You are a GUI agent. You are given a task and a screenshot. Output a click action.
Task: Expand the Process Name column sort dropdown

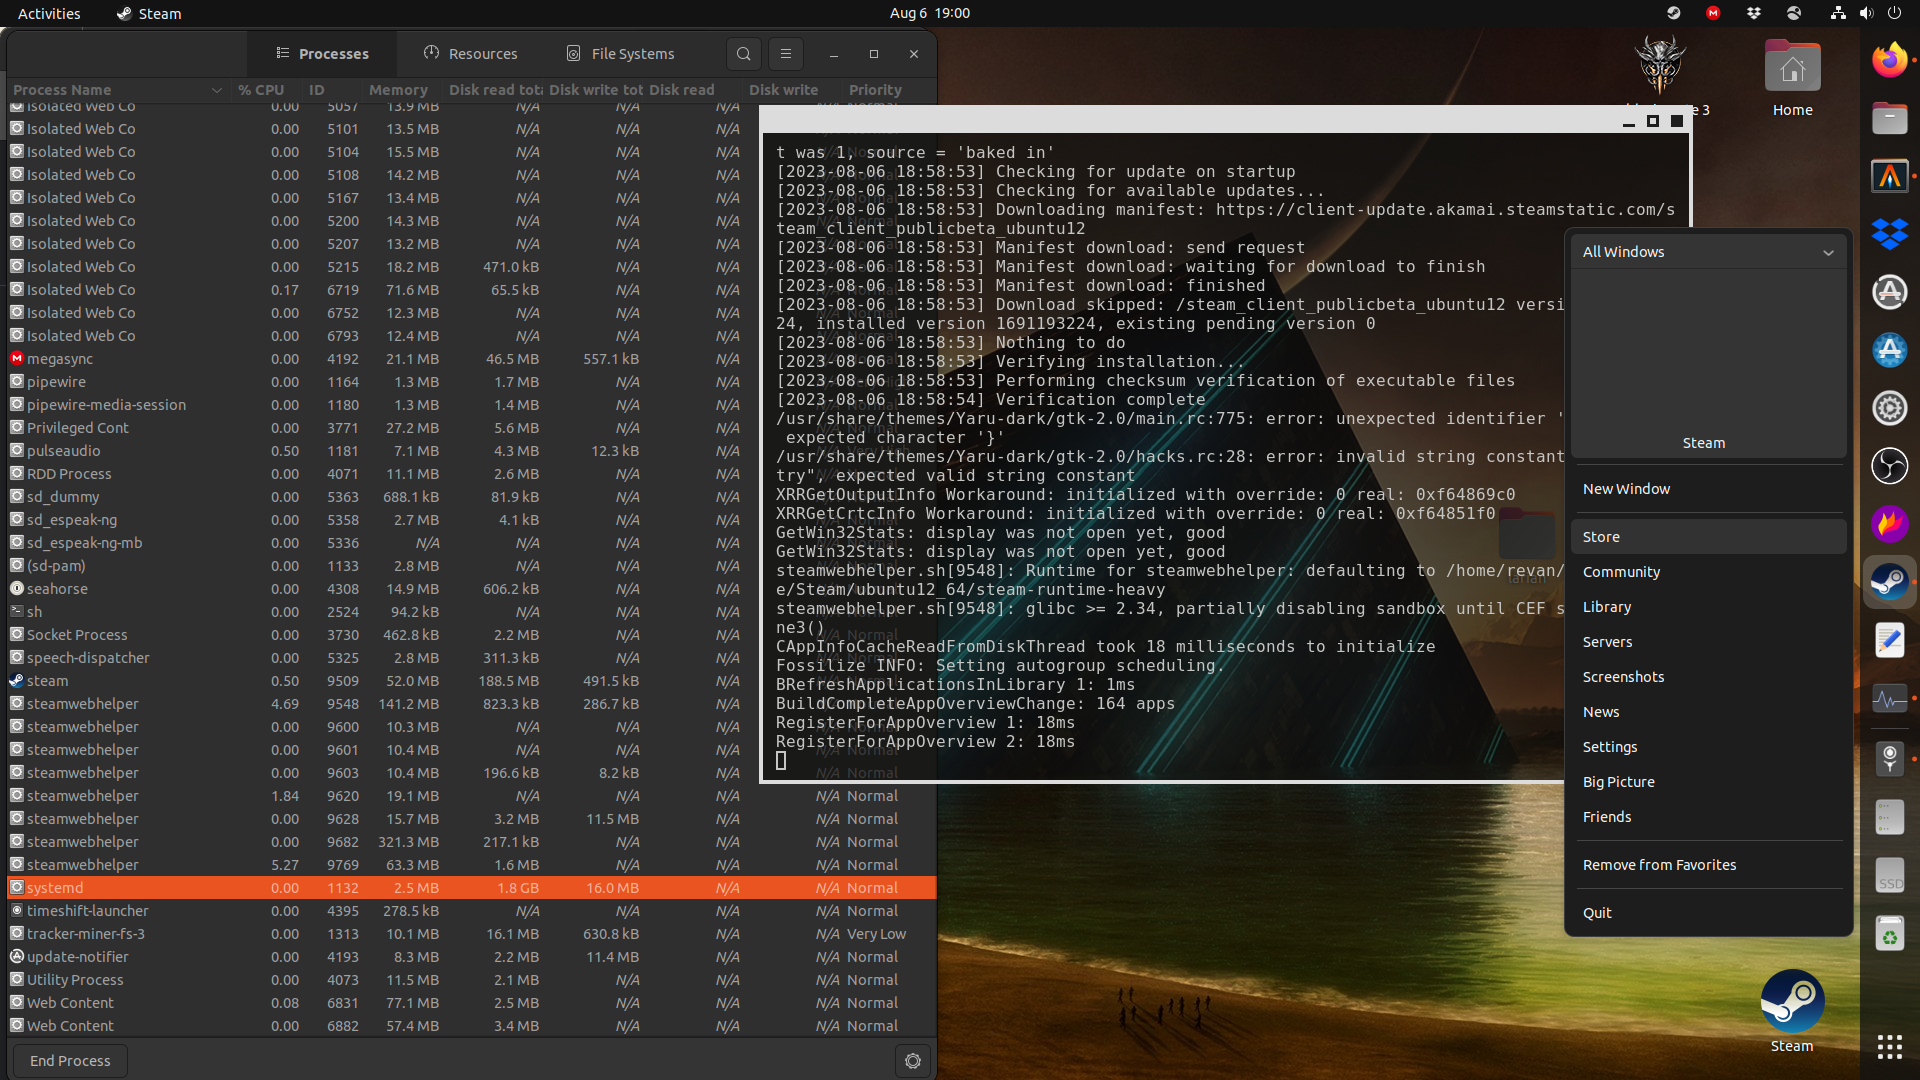(218, 89)
